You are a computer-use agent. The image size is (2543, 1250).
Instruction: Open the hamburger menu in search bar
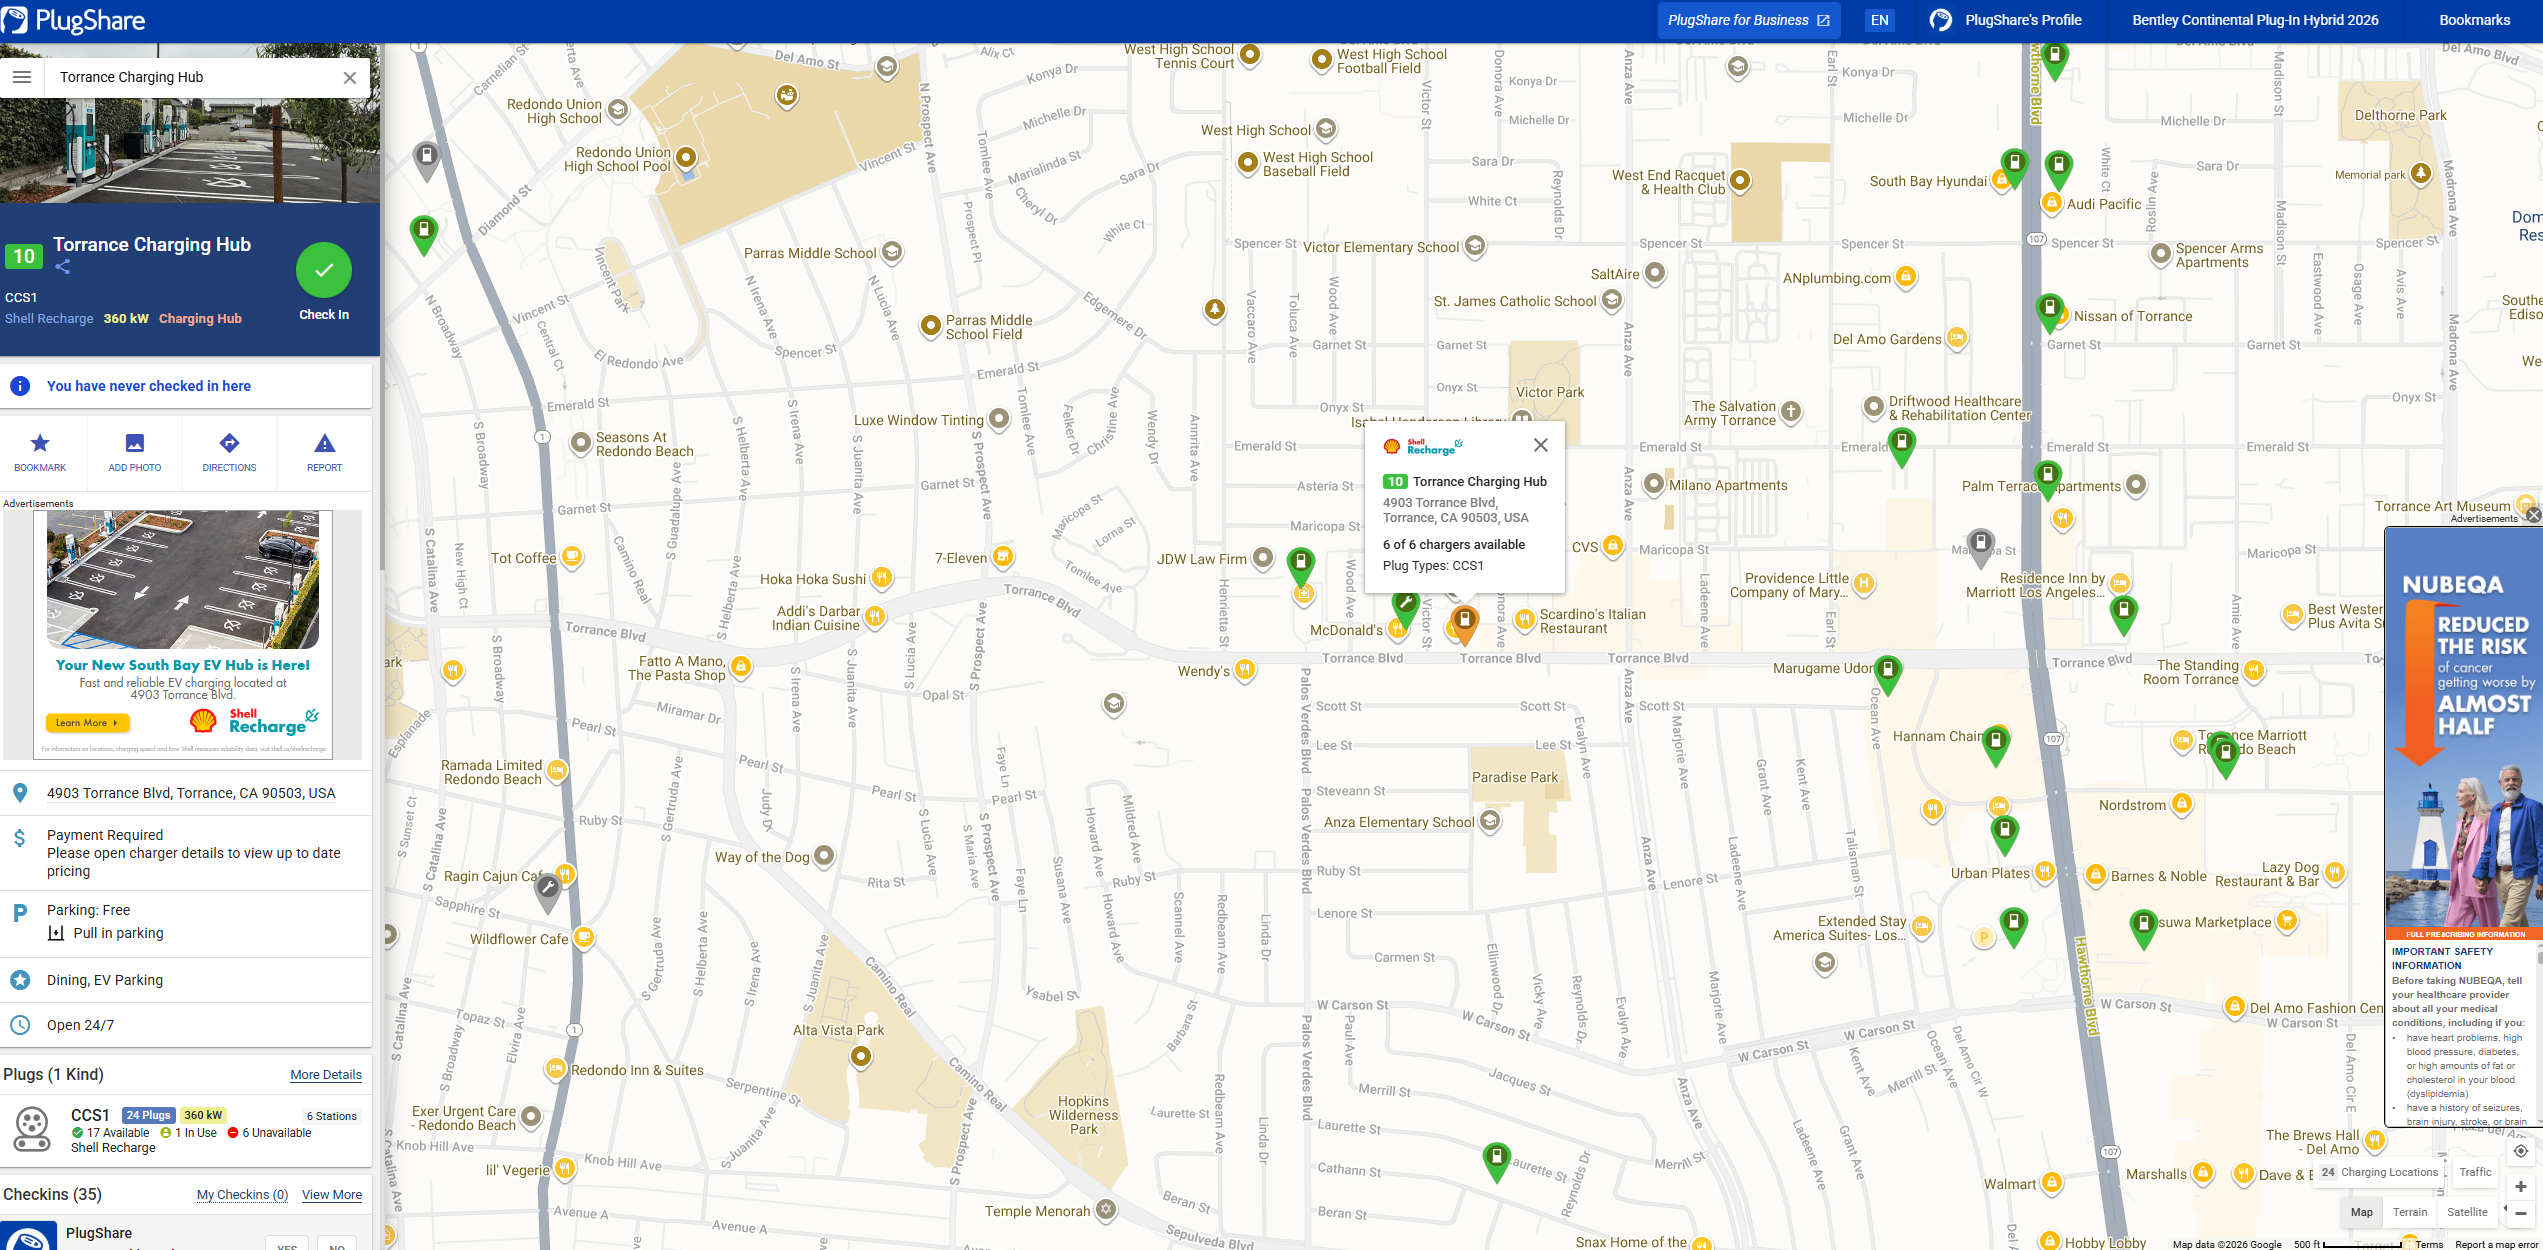click(22, 77)
